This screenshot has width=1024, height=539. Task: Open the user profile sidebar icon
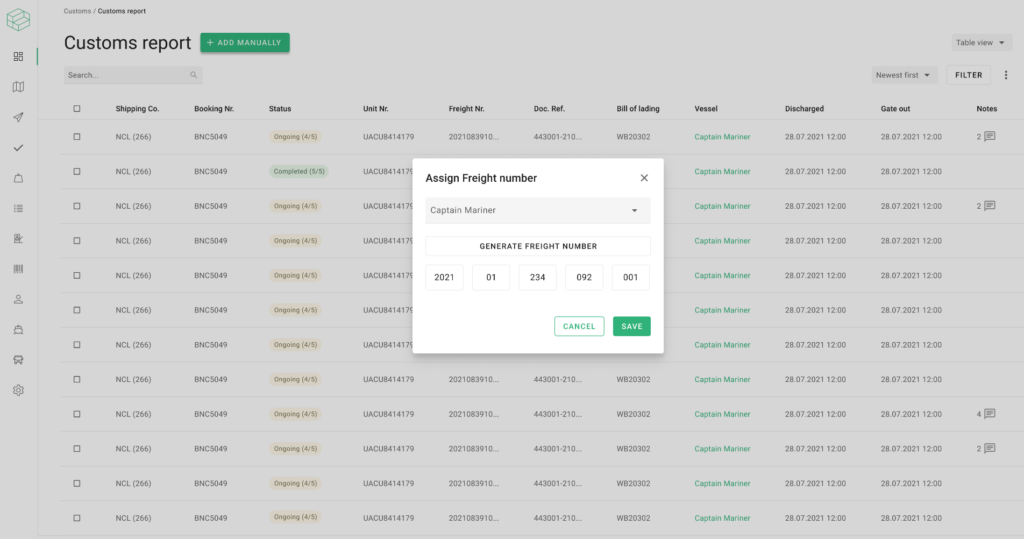[x=18, y=299]
